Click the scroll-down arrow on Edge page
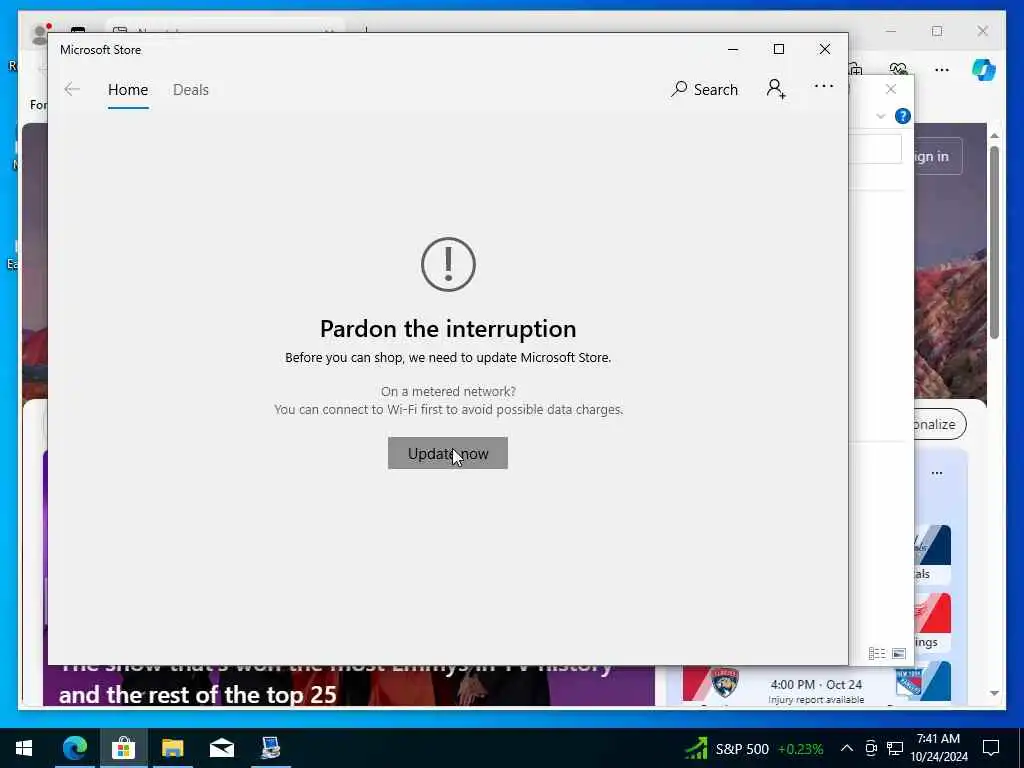 point(994,693)
